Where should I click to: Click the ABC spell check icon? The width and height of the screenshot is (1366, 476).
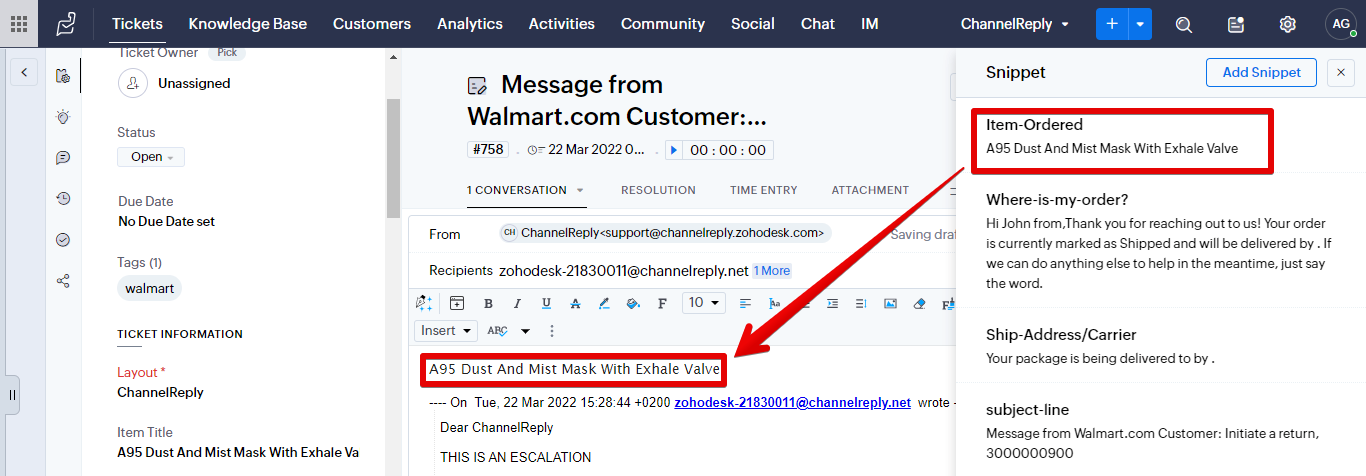497,331
